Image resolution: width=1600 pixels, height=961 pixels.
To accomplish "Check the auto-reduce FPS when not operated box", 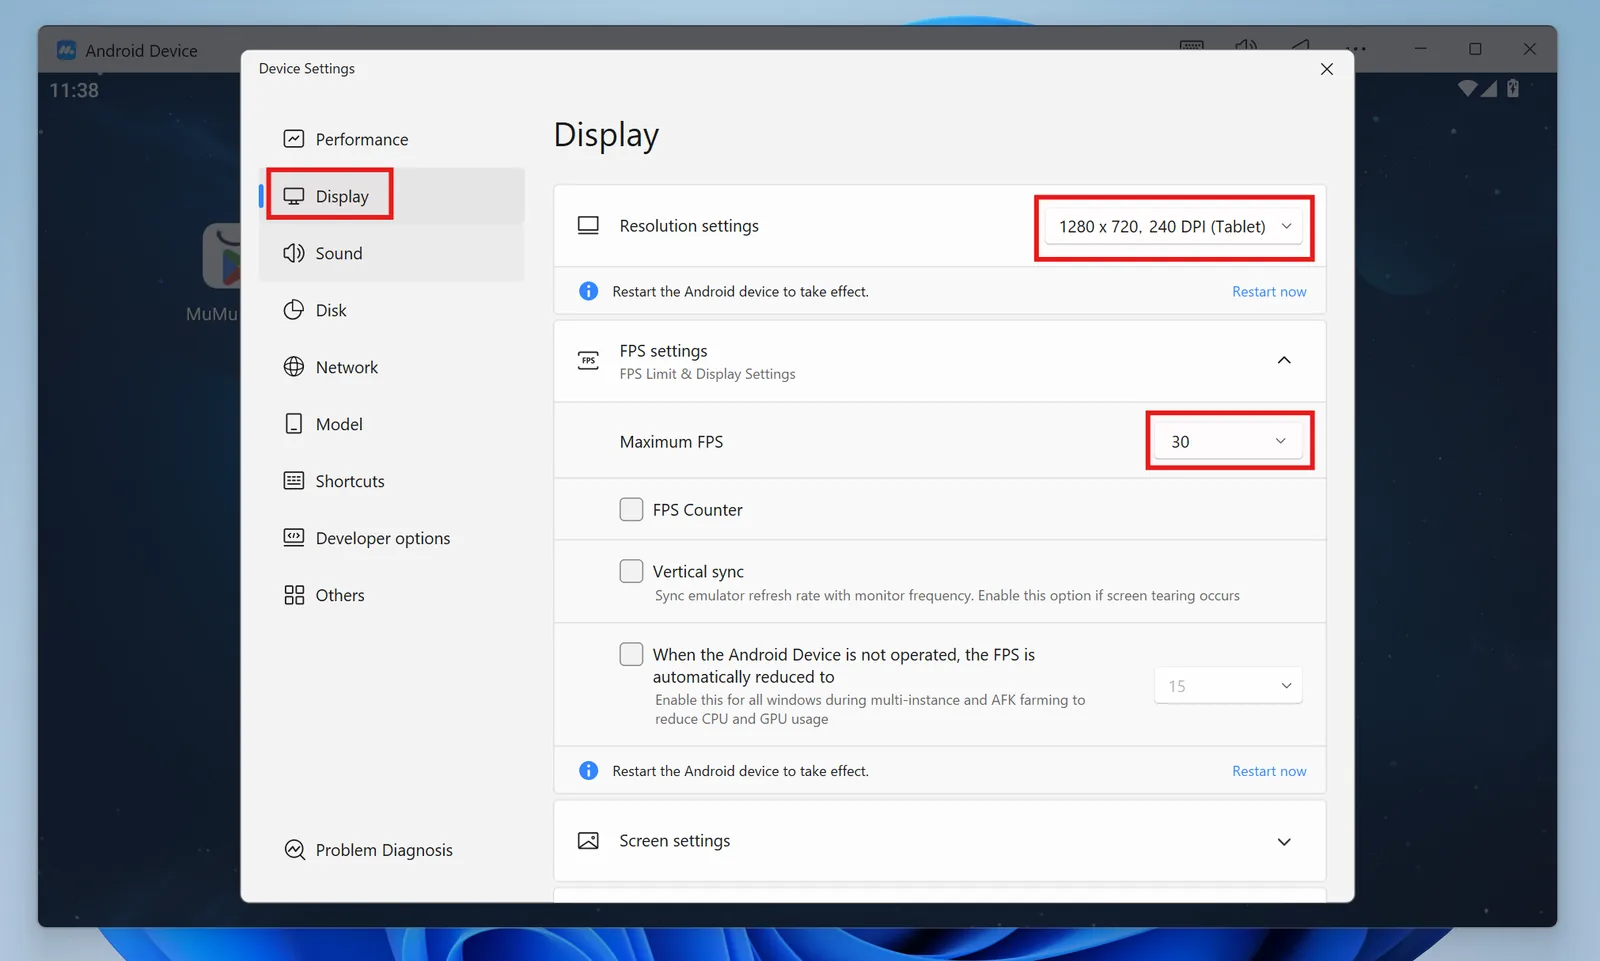I will [x=631, y=654].
